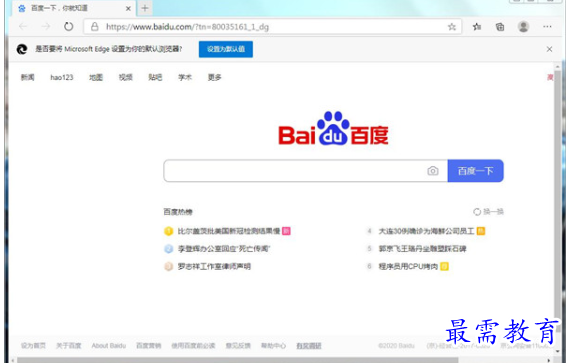Click the 使用百度前必读 footer link
This screenshot has height=363, width=567.
[x=193, y=346]
